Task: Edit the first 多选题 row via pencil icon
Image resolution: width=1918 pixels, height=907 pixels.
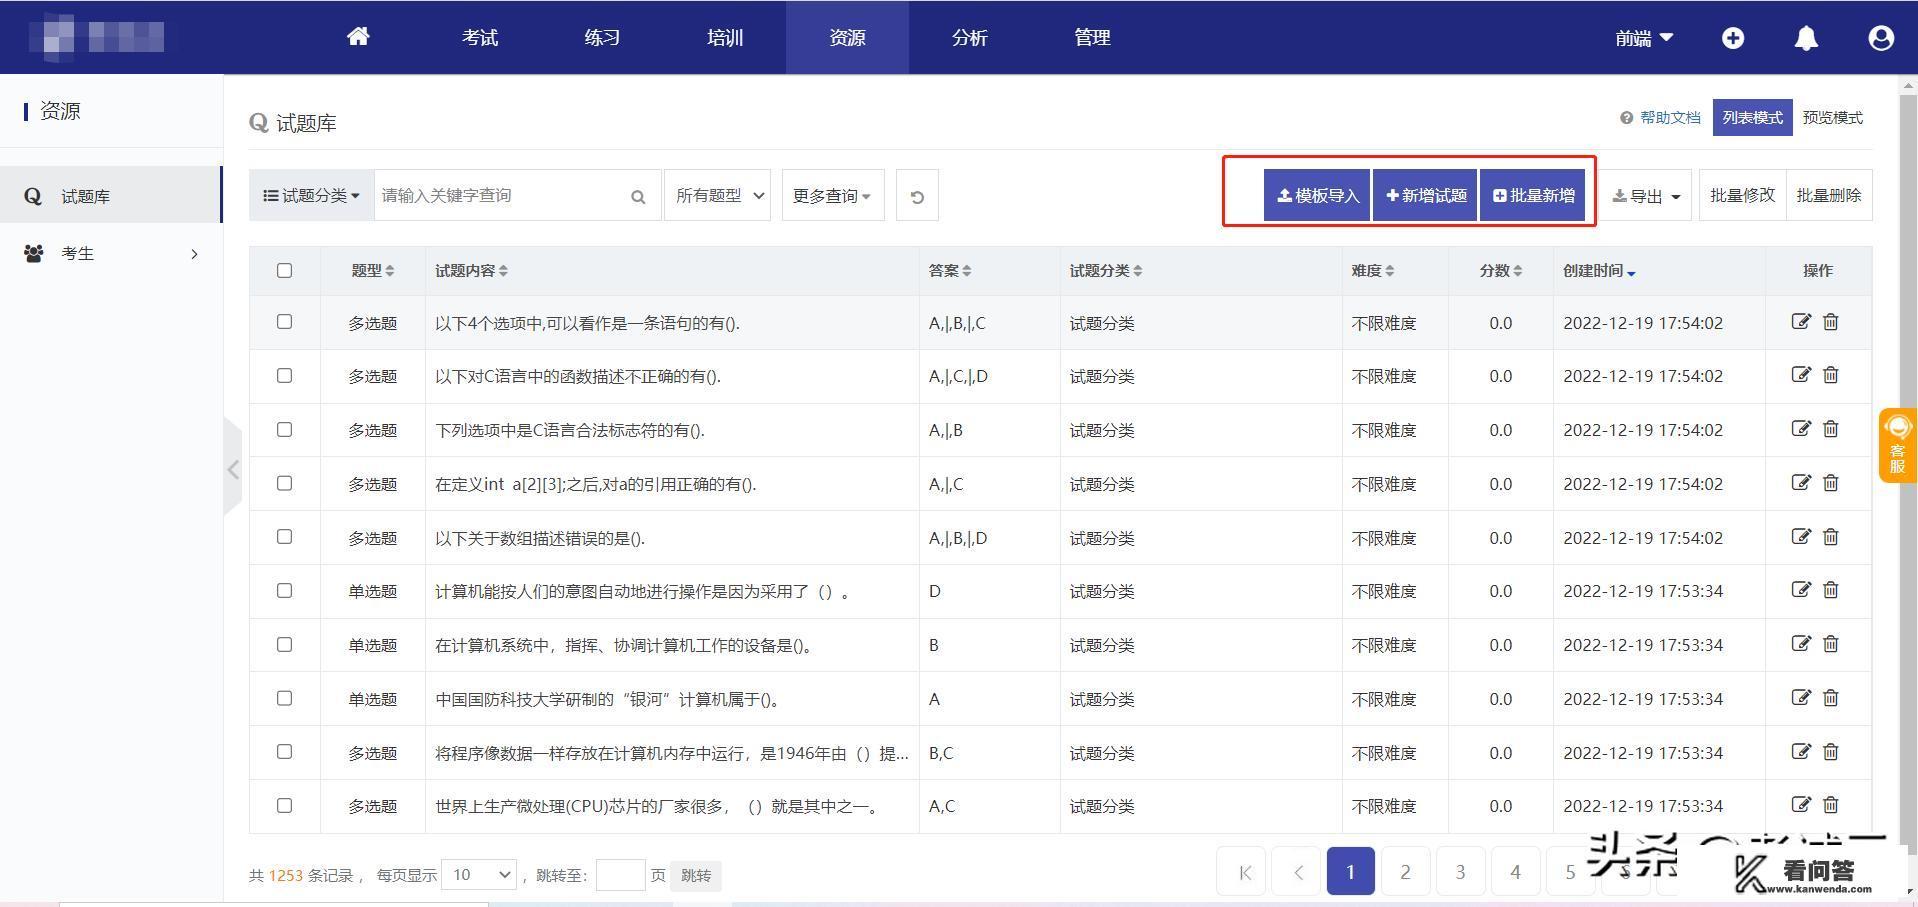Action: click(x=1801, y=322)
